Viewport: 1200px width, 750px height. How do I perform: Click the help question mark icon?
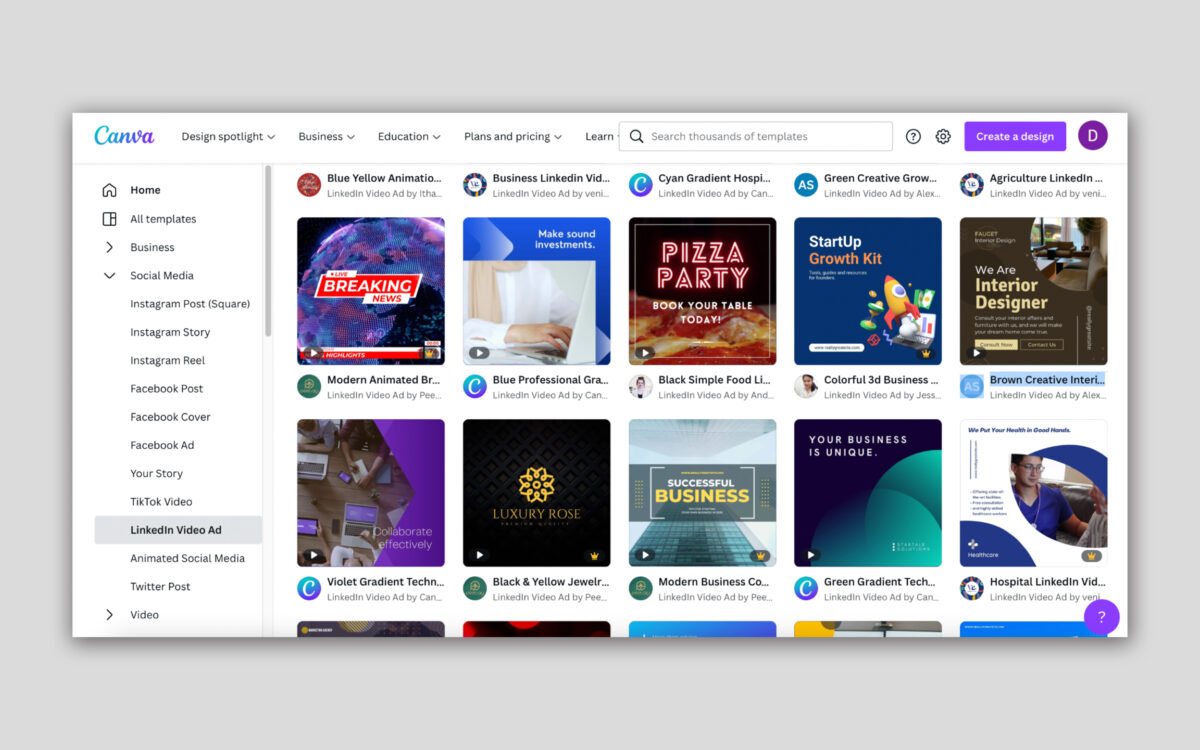point(912,136)
